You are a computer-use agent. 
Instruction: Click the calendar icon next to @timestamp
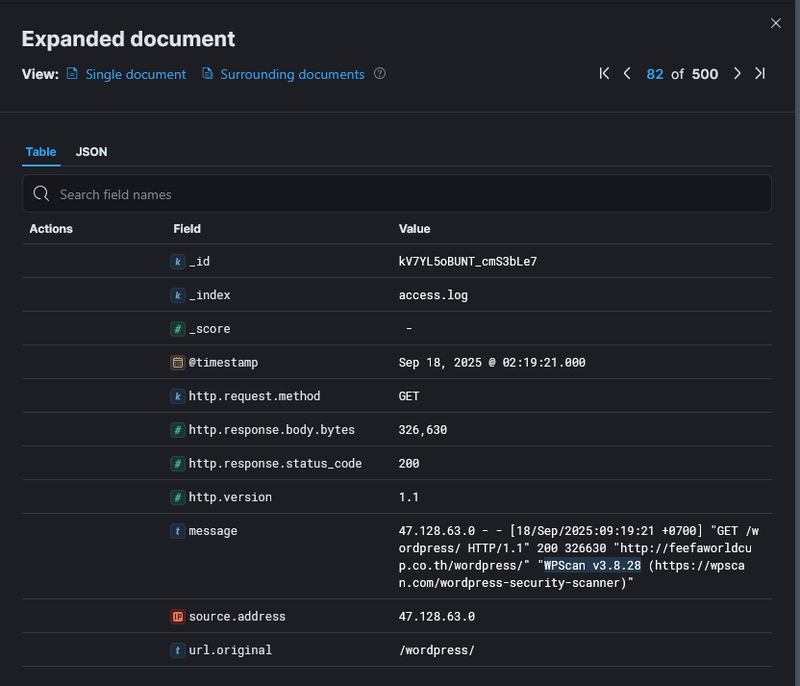point(177,363)
